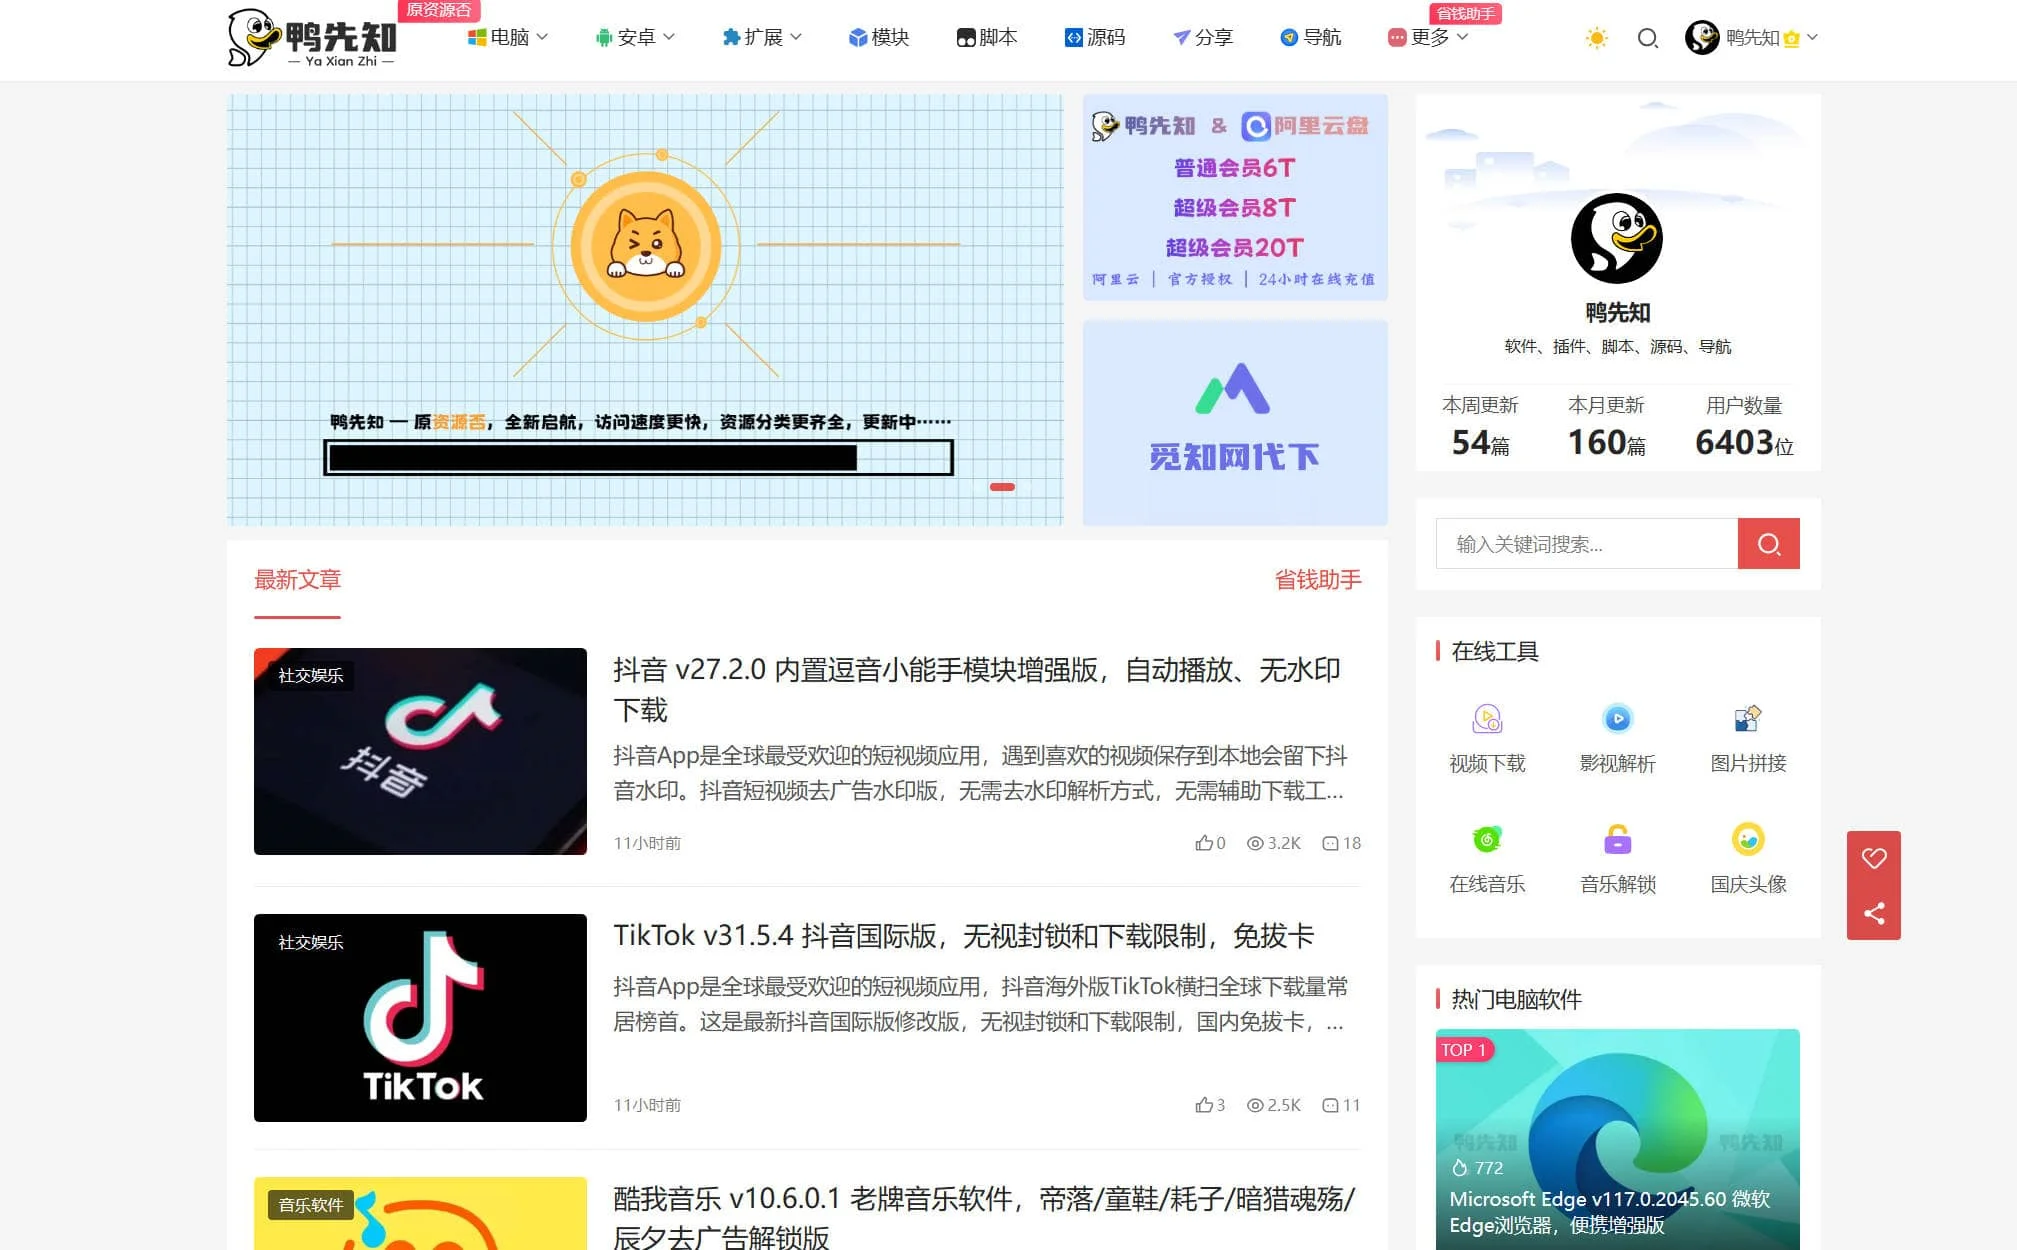Open the 鸭先知 site logo
Viewport: 2017px width, 1250px height.
click(312, 38)
